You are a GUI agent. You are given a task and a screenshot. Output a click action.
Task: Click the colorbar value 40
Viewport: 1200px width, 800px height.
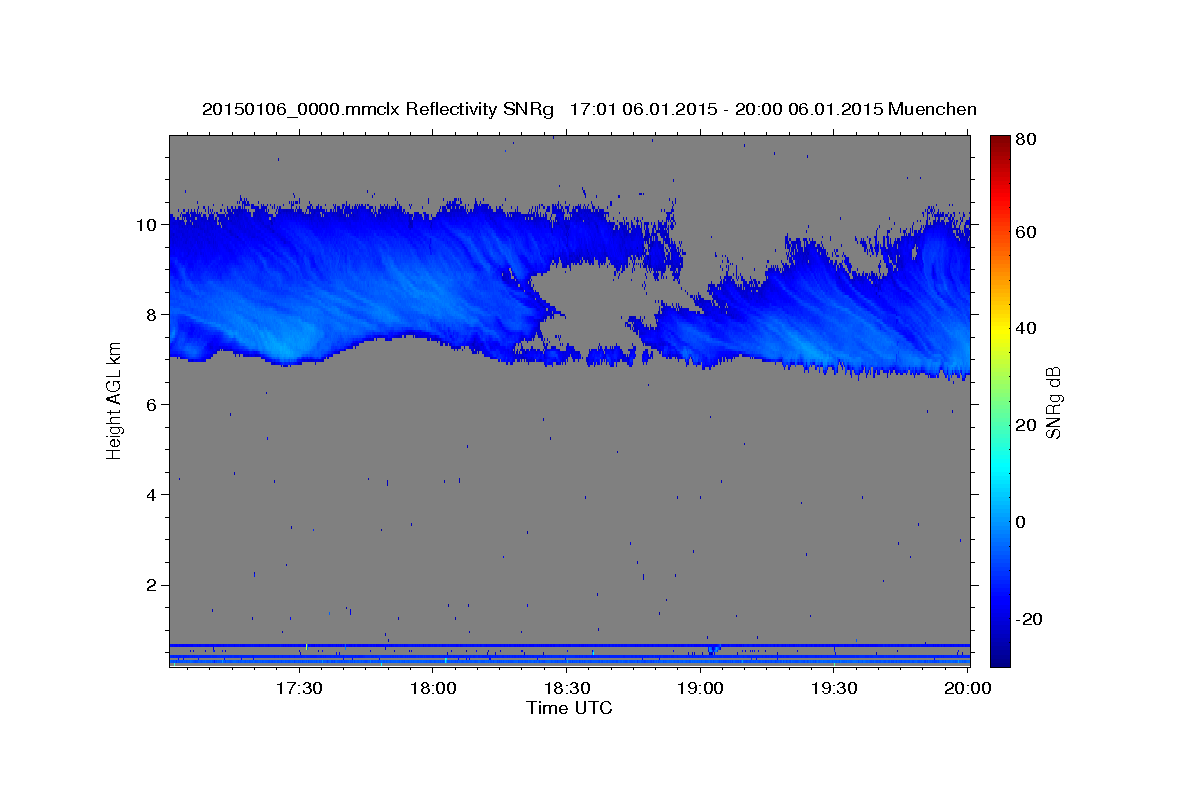click(1025, 328)
